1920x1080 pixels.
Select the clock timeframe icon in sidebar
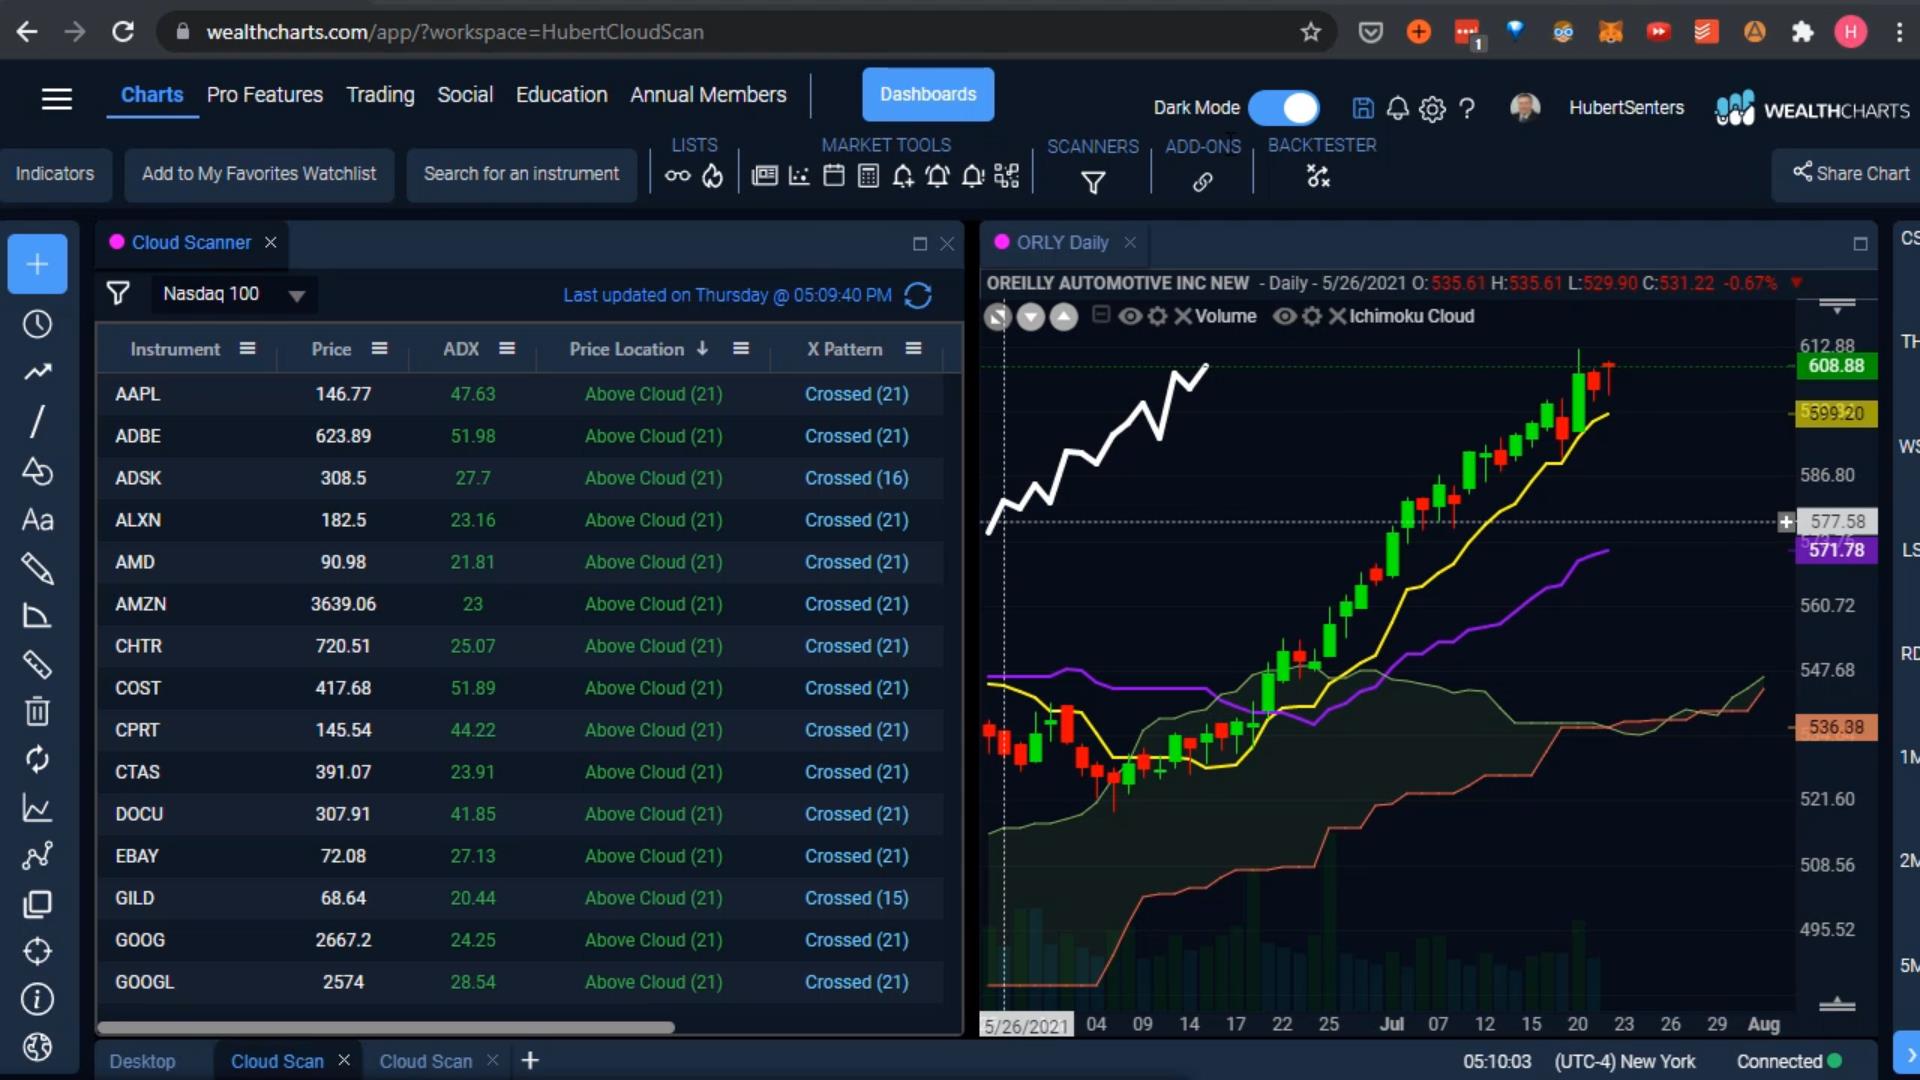click(x=37, y=324)
